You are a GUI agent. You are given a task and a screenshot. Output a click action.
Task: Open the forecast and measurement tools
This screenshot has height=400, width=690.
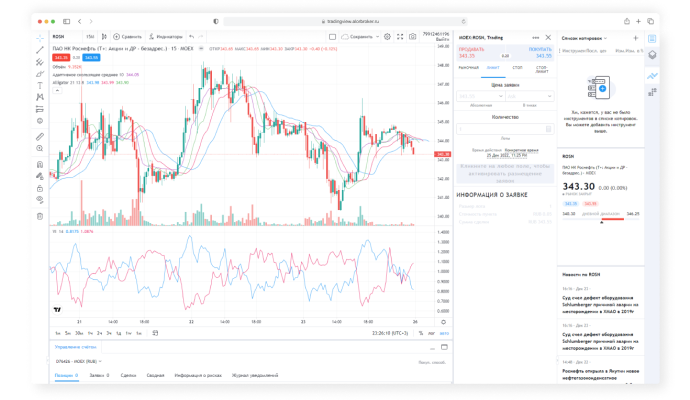40,109
